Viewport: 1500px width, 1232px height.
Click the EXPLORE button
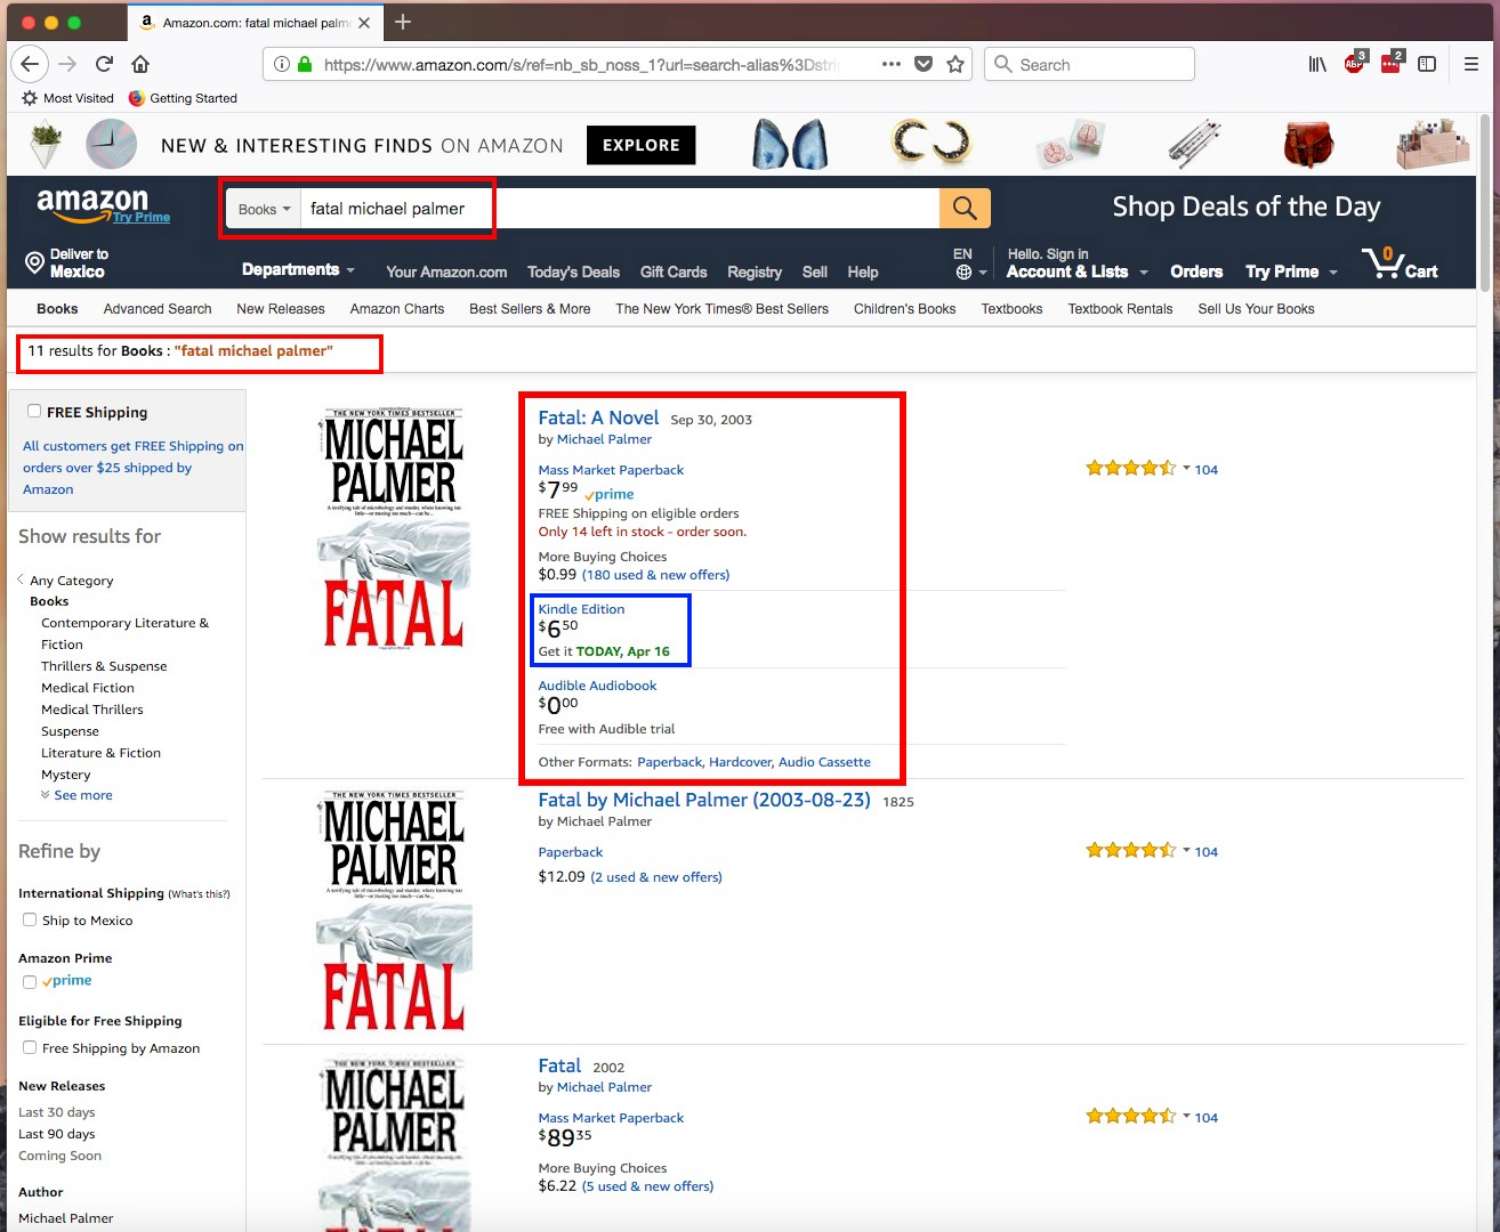tap(641, 145)
